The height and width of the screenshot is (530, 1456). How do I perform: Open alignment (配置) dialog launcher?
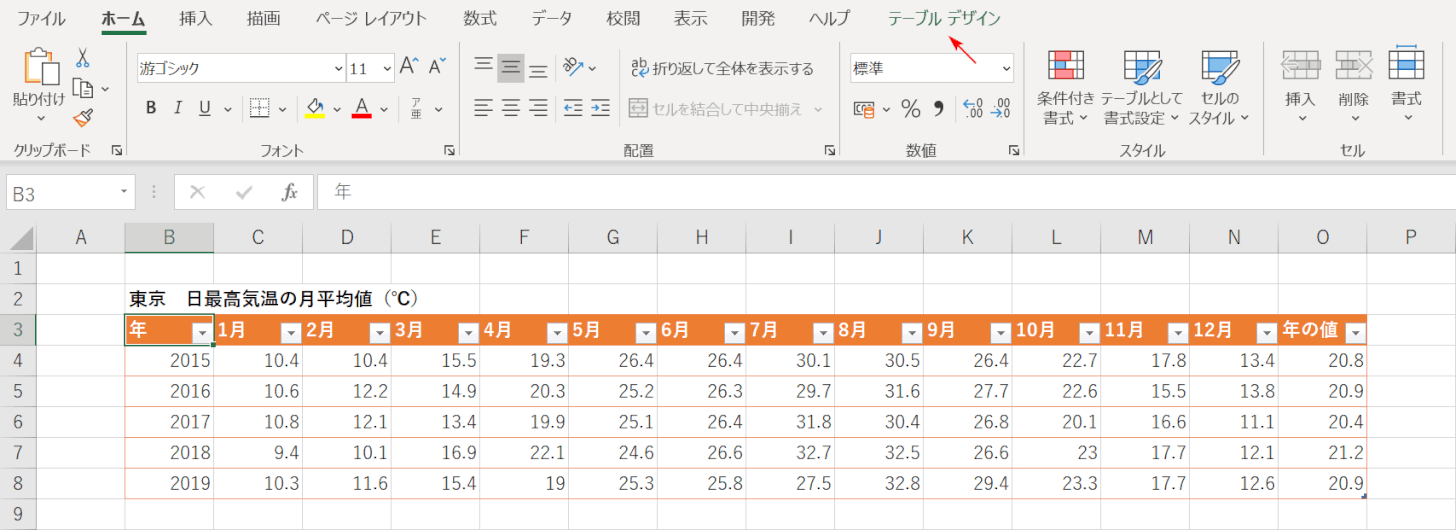click(830, 150)
